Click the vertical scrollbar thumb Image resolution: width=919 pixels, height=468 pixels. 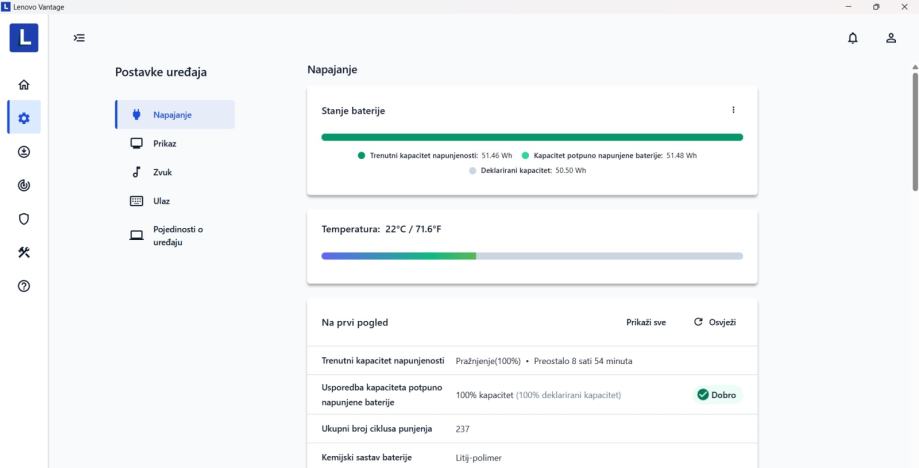pos(914,130)
